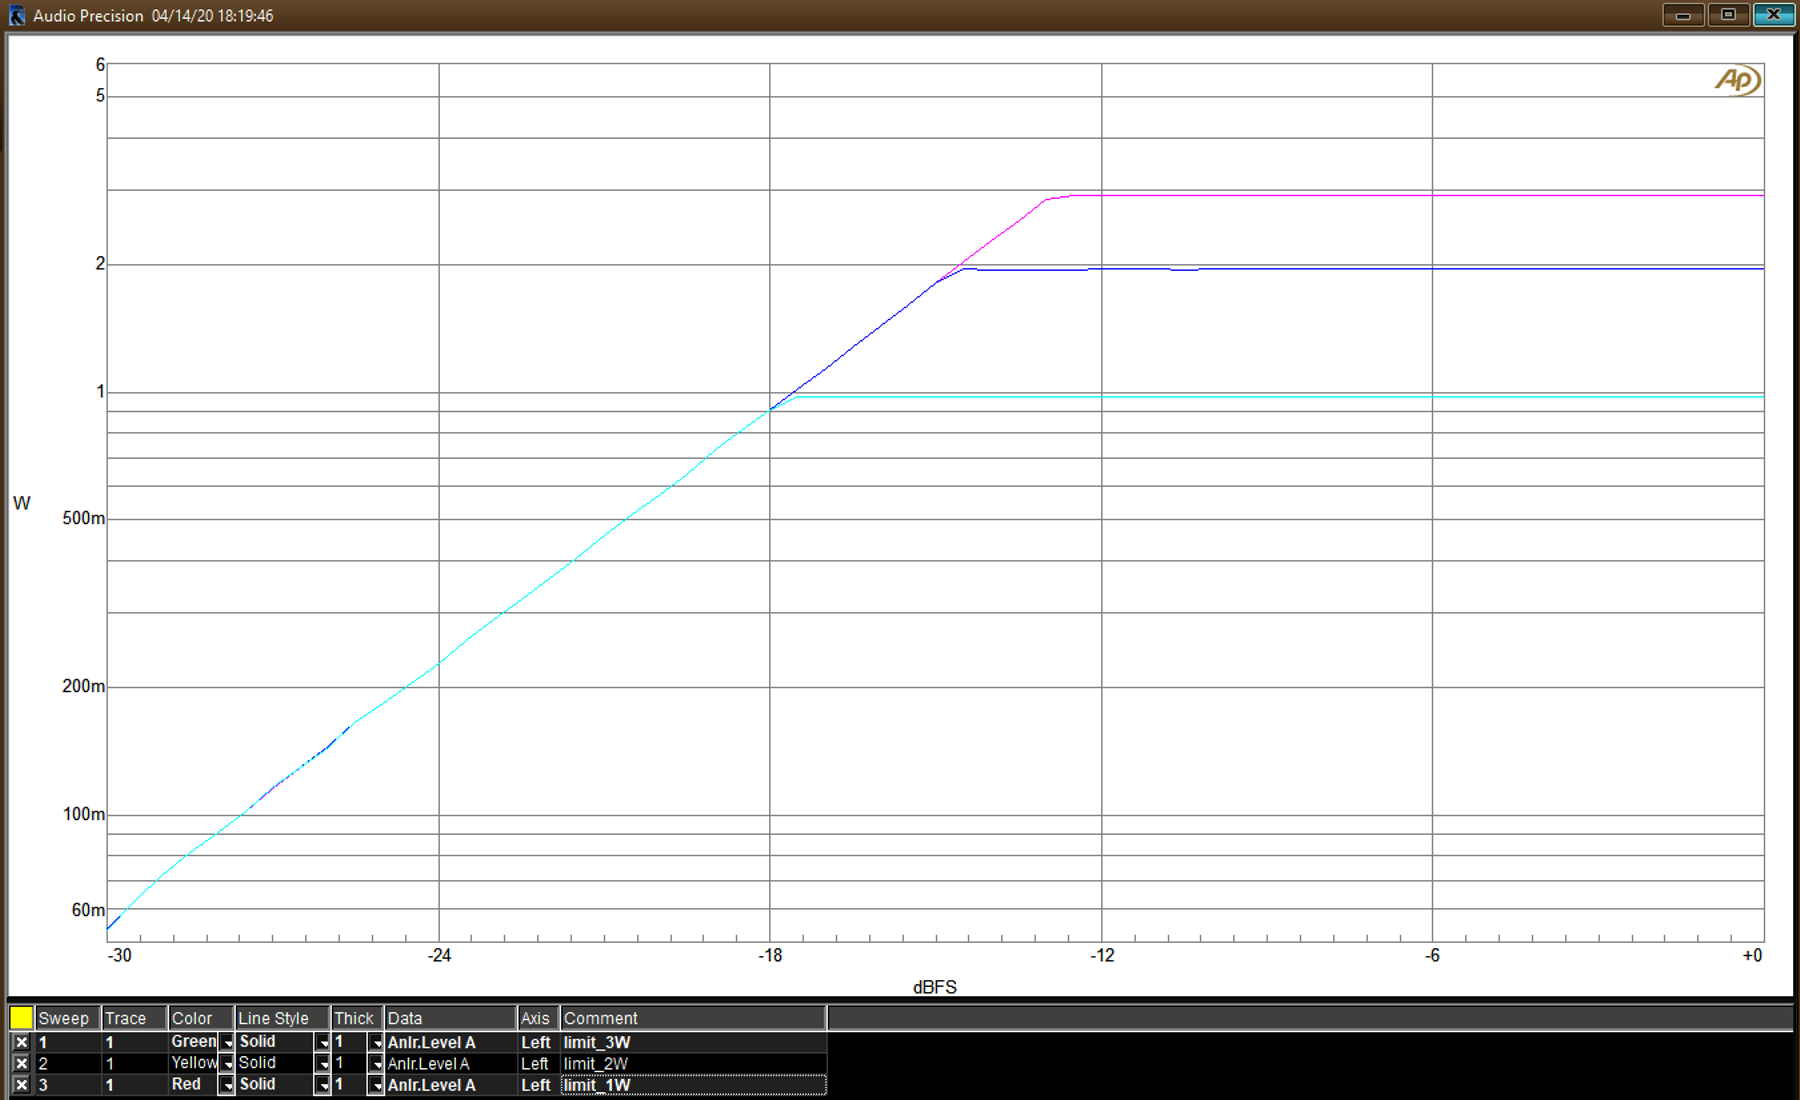Close the Audio Precision graph window
1800x1100 pixels.
(x=1773, y=15)
